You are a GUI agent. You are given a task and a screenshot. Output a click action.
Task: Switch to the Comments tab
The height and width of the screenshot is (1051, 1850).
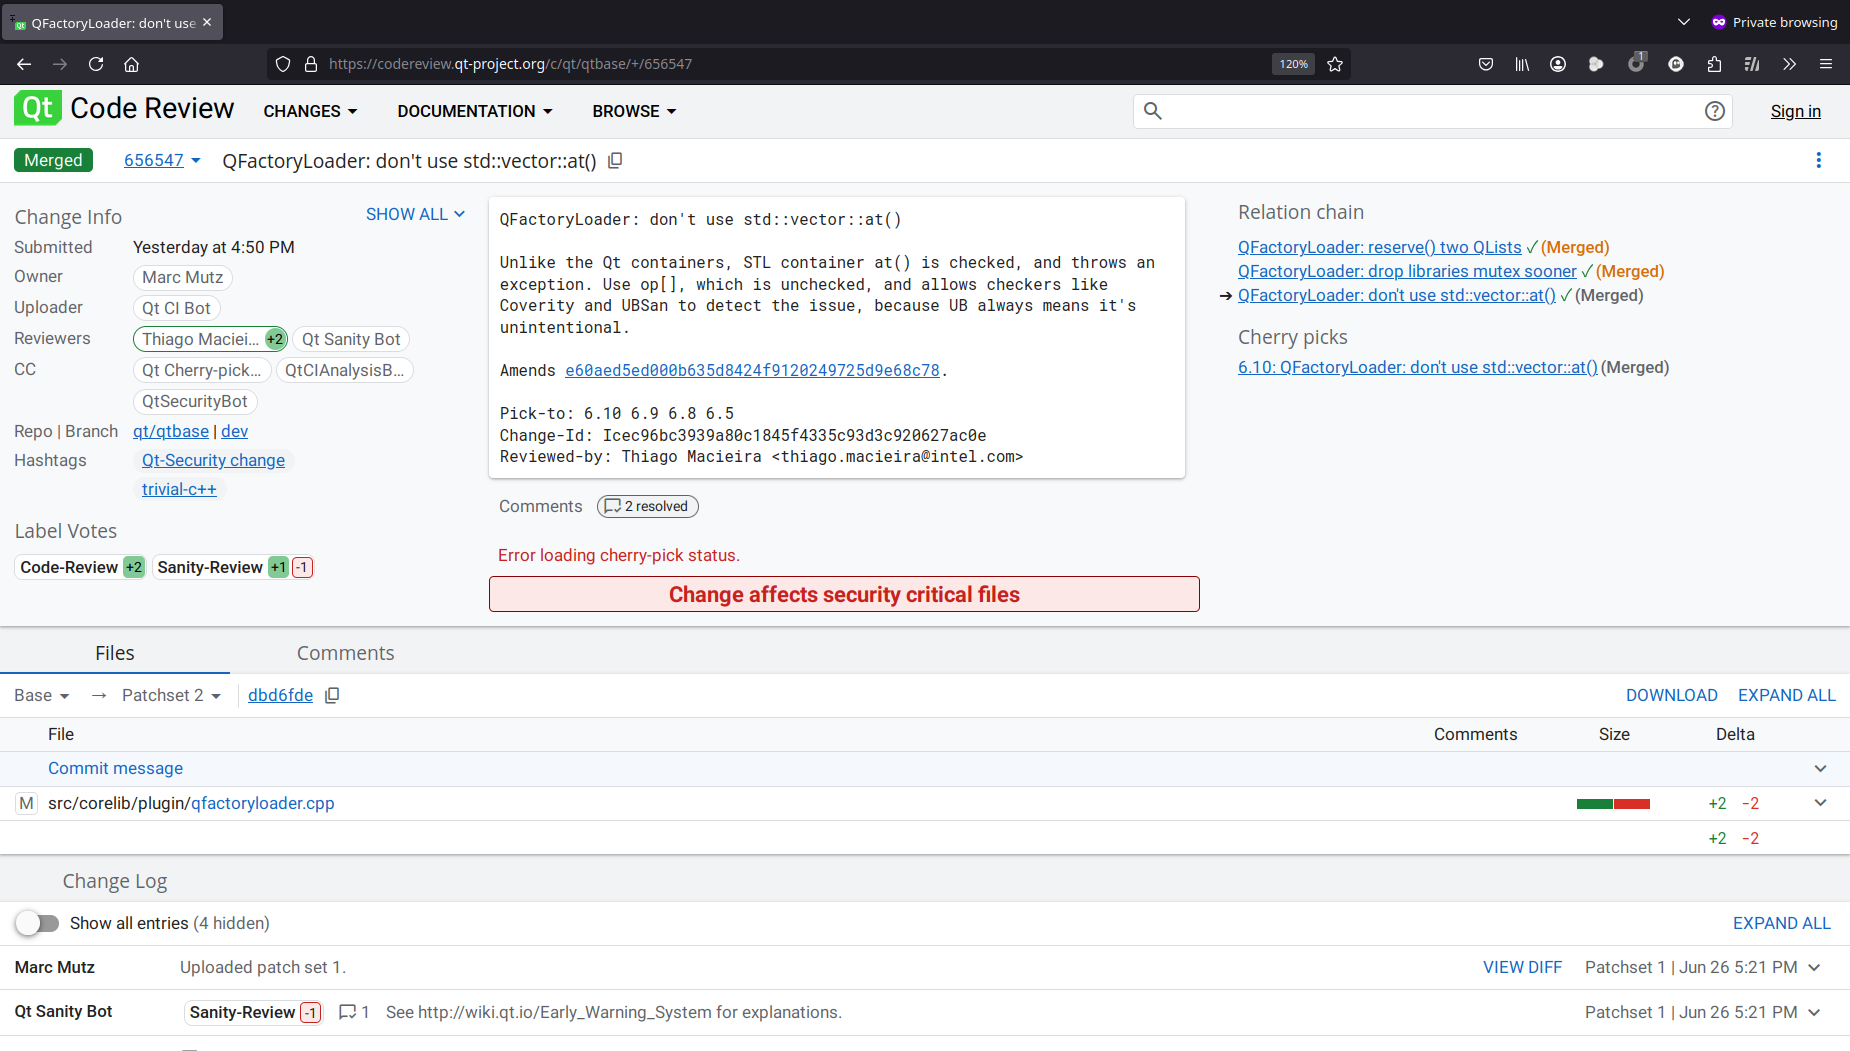(x=345, y=653)
